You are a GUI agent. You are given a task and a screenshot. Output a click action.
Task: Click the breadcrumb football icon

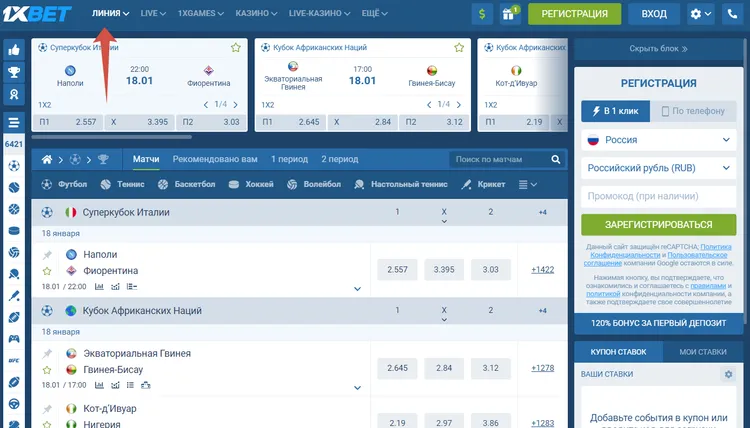[x=75, y=159]
